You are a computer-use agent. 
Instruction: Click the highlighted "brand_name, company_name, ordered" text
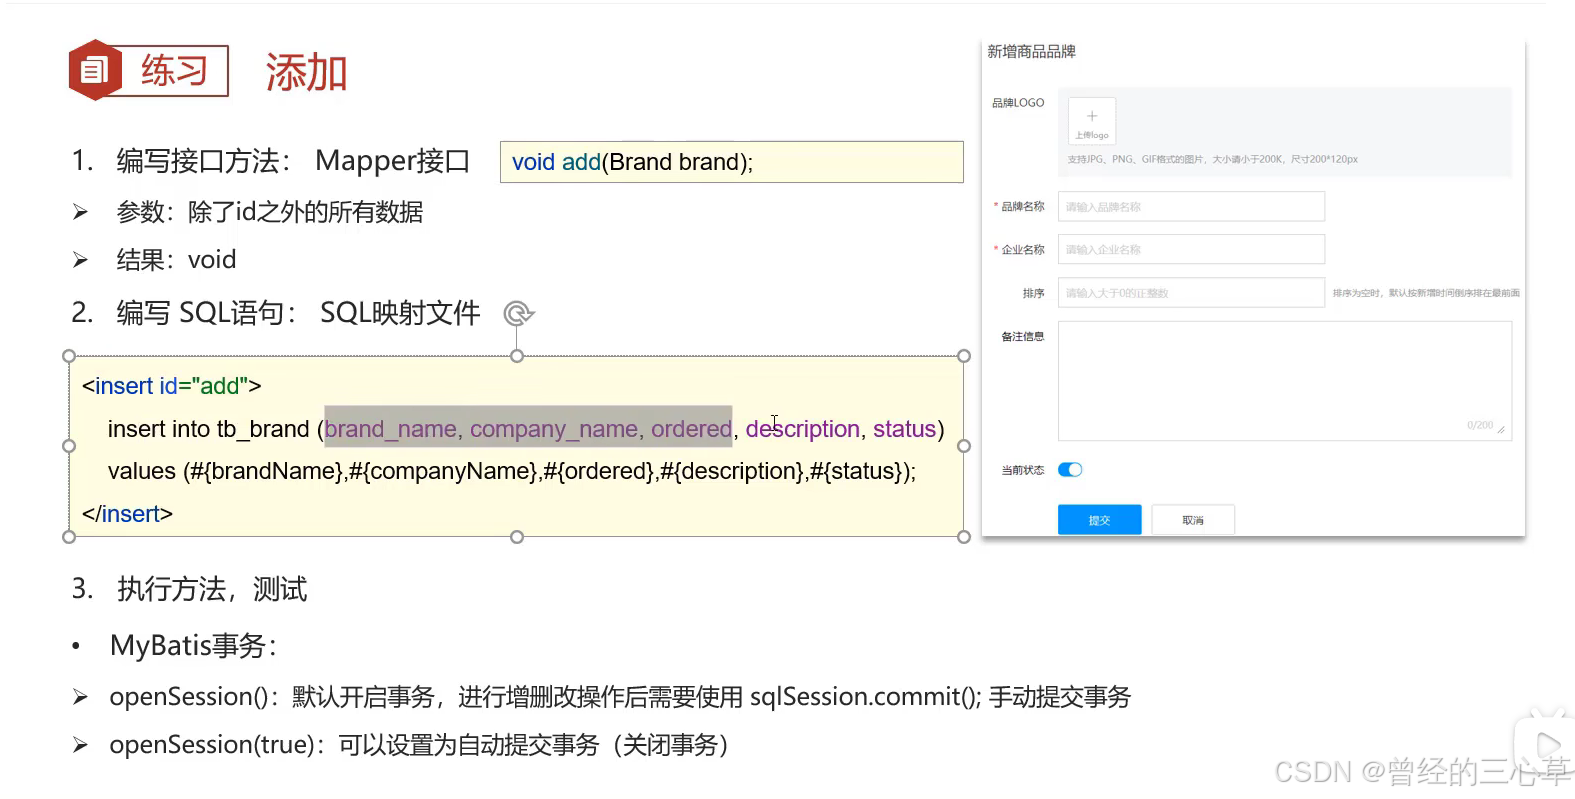tap(528, 429)
